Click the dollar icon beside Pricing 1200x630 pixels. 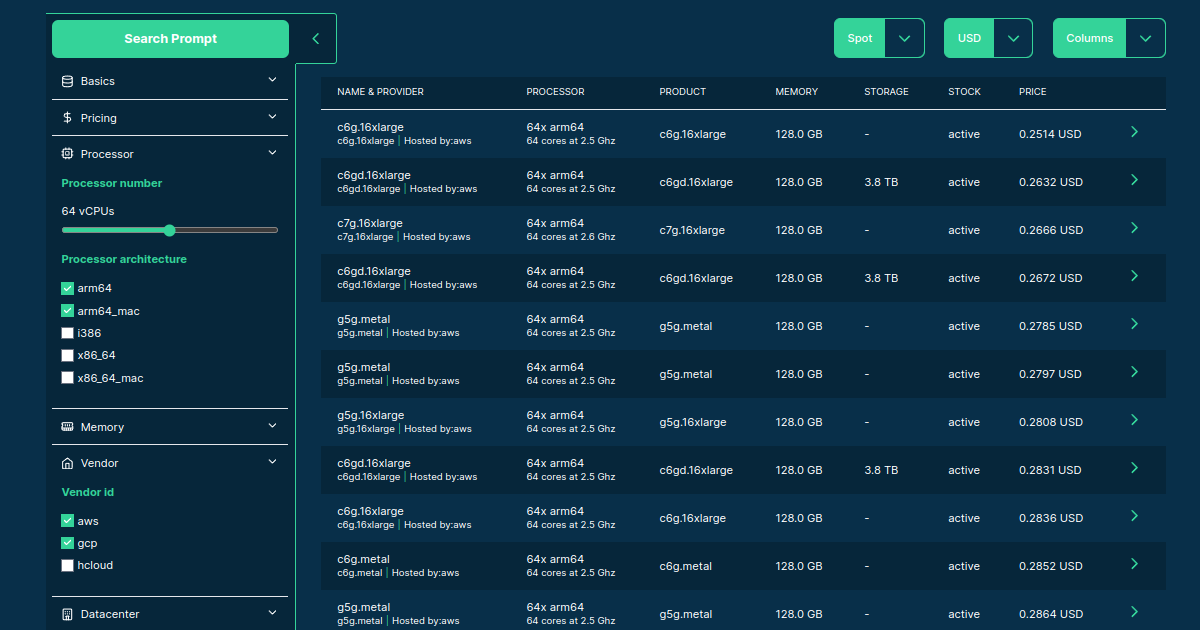(x=67, y=118)
